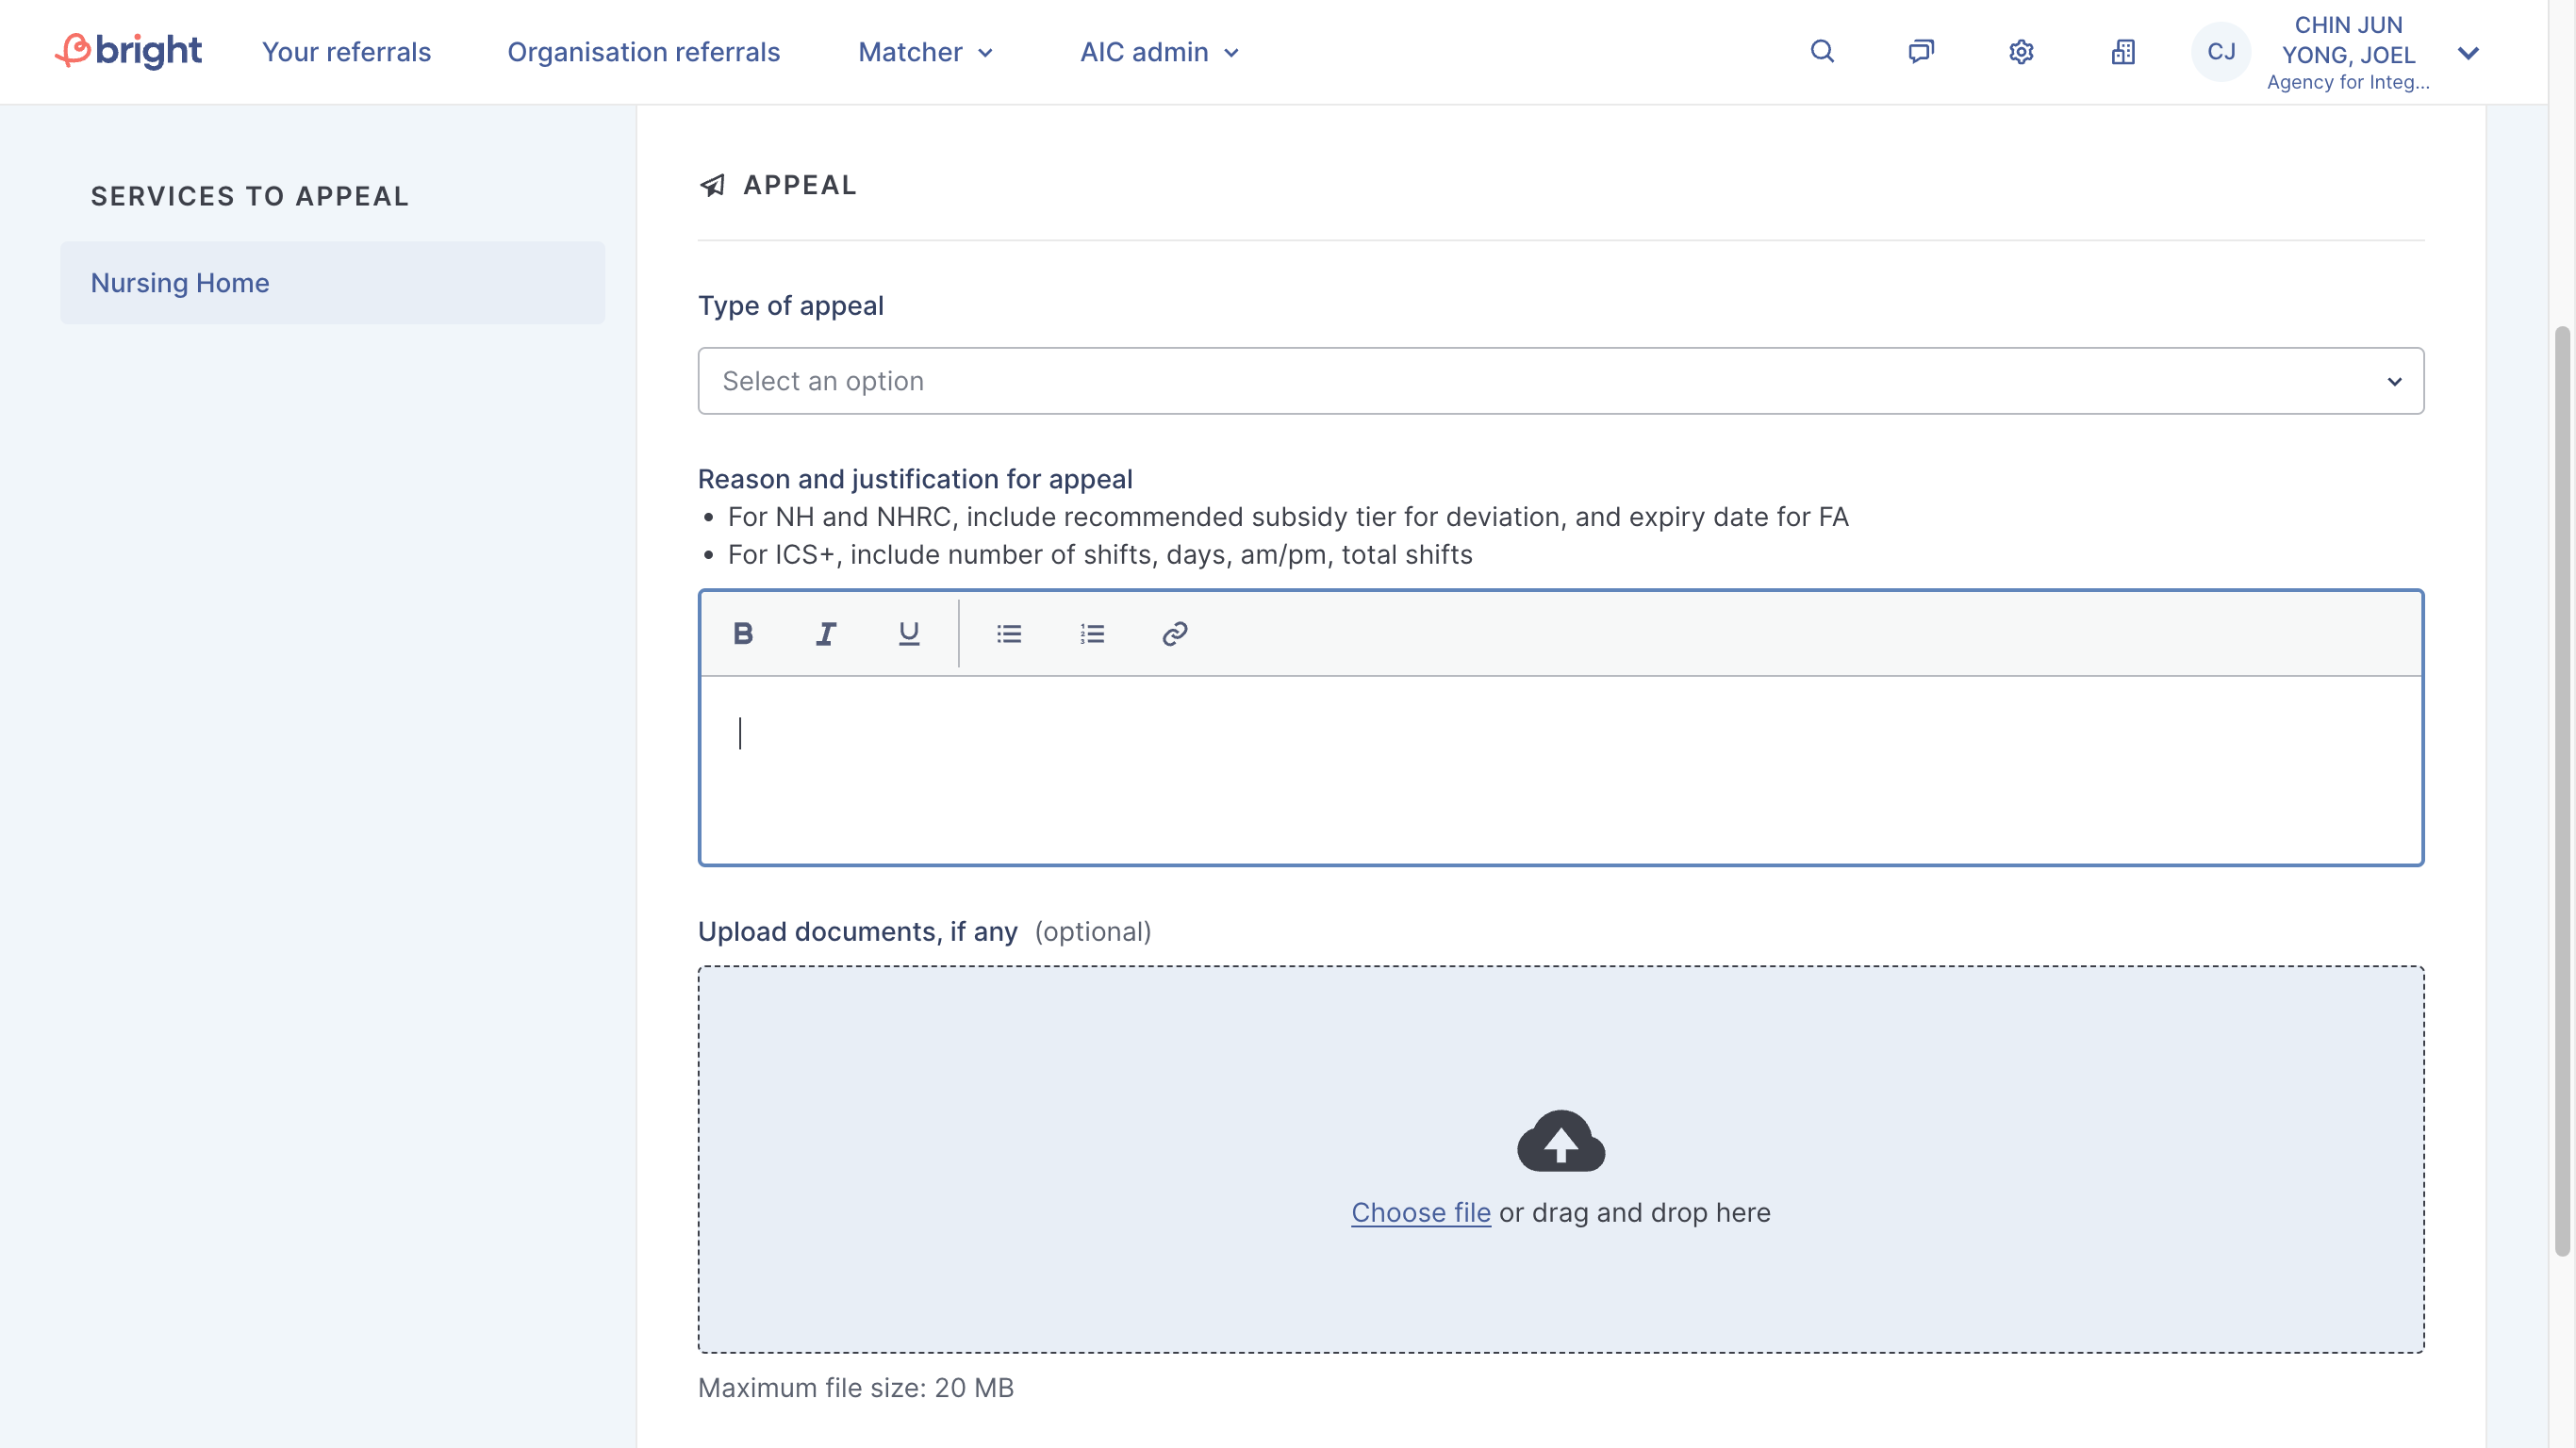This screenshot has height=1448, width=2576.
Task: Click the page vertical scrollbar
Action: (2561, 790)
